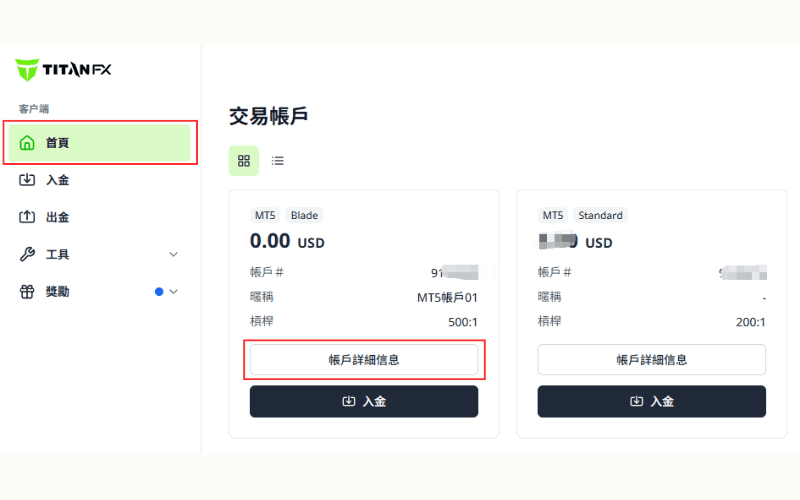
Task: Click the home icon in sidebar
Action: 27,143
